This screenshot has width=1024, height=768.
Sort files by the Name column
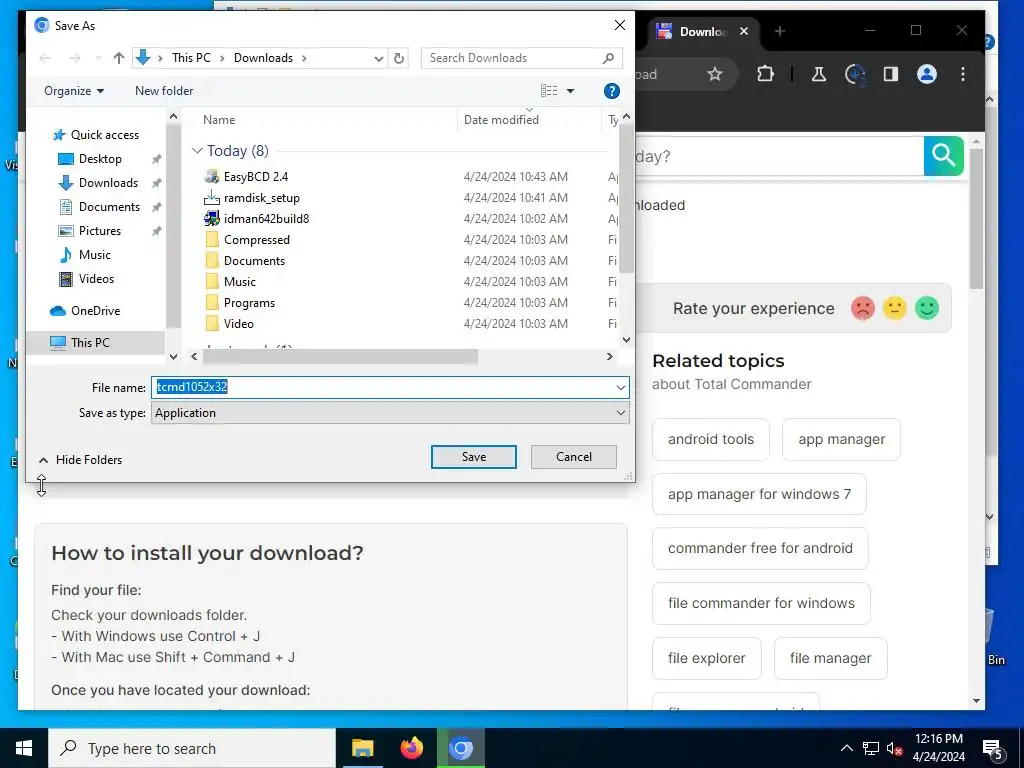click(219, 120)
